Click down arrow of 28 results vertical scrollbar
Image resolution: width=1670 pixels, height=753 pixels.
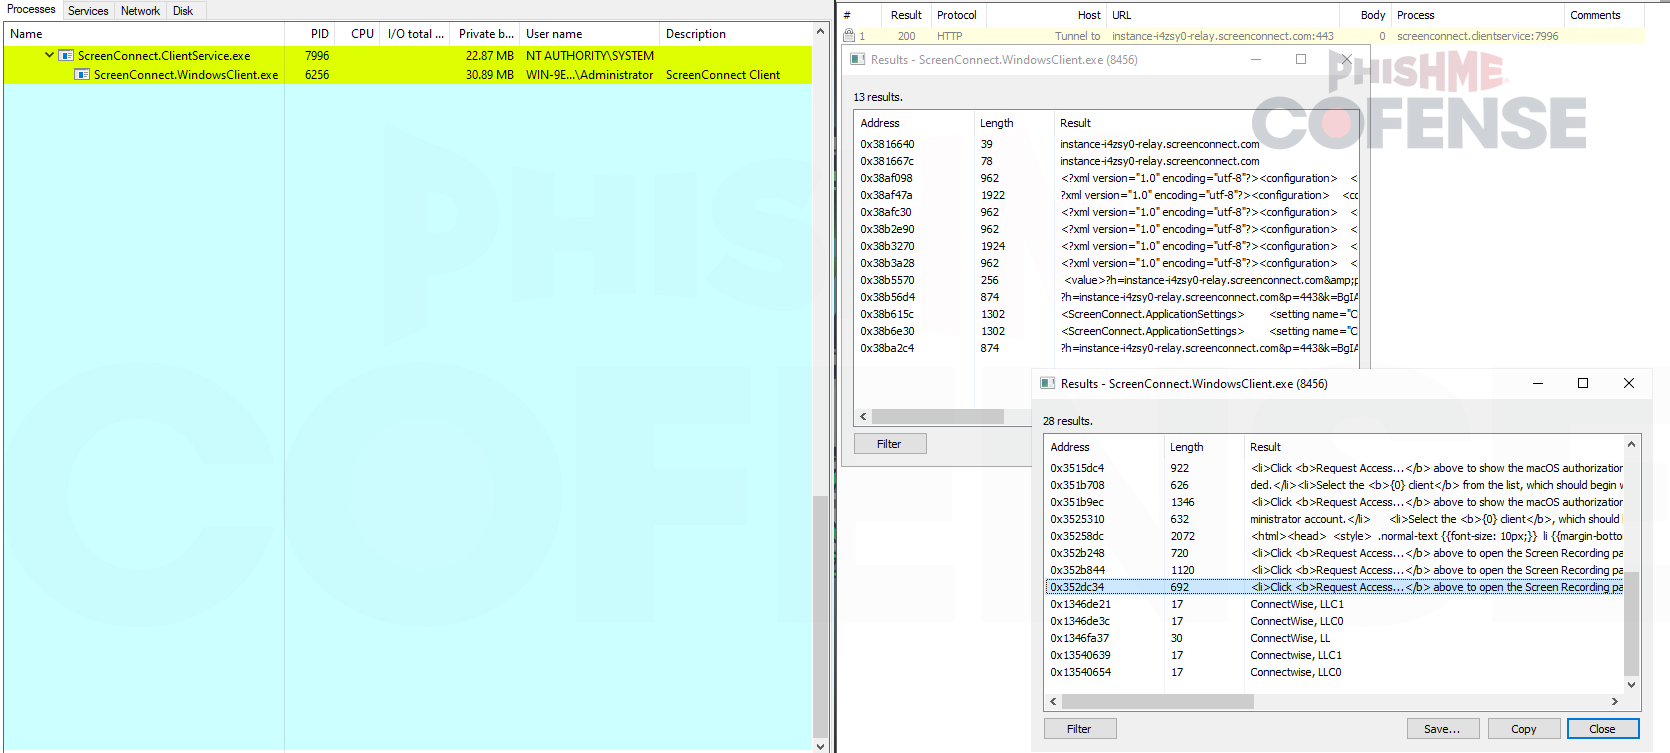pos(1631,685)
